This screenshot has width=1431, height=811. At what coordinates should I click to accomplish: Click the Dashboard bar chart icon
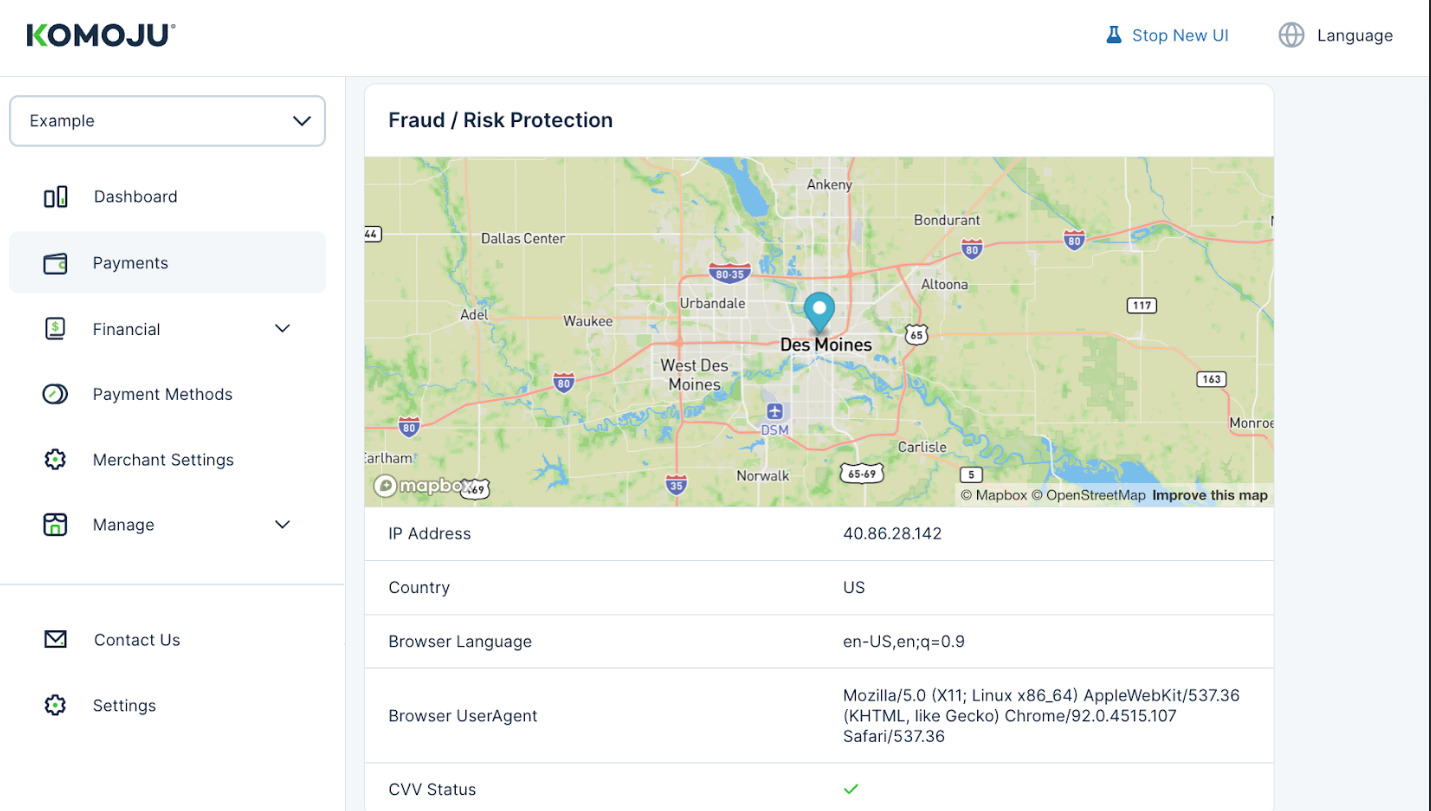56,197
